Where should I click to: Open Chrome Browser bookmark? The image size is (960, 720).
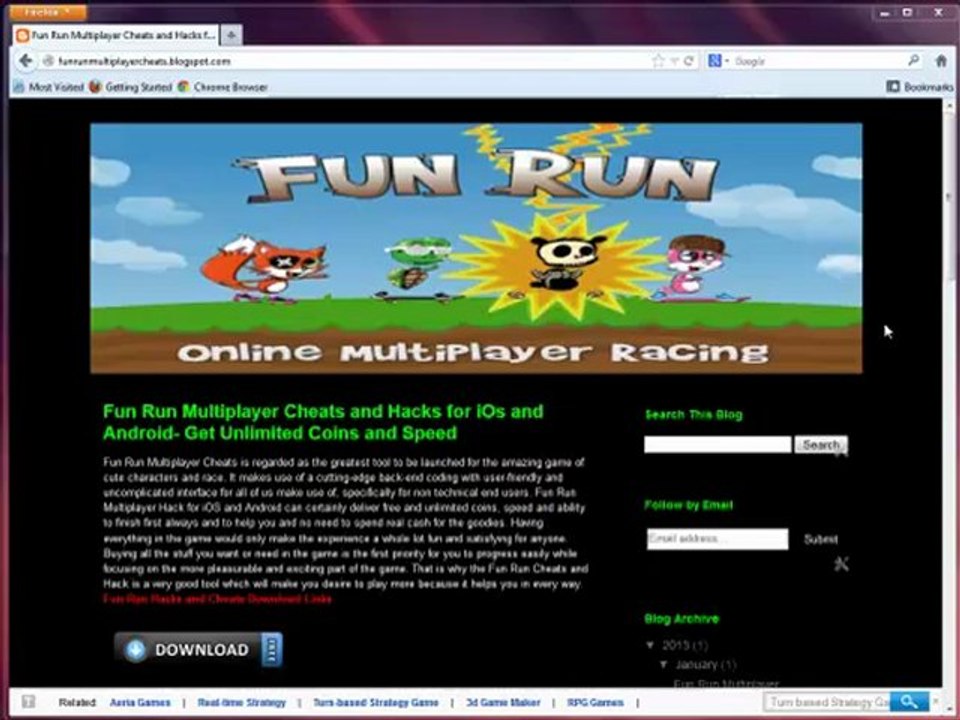pos(222,87)
